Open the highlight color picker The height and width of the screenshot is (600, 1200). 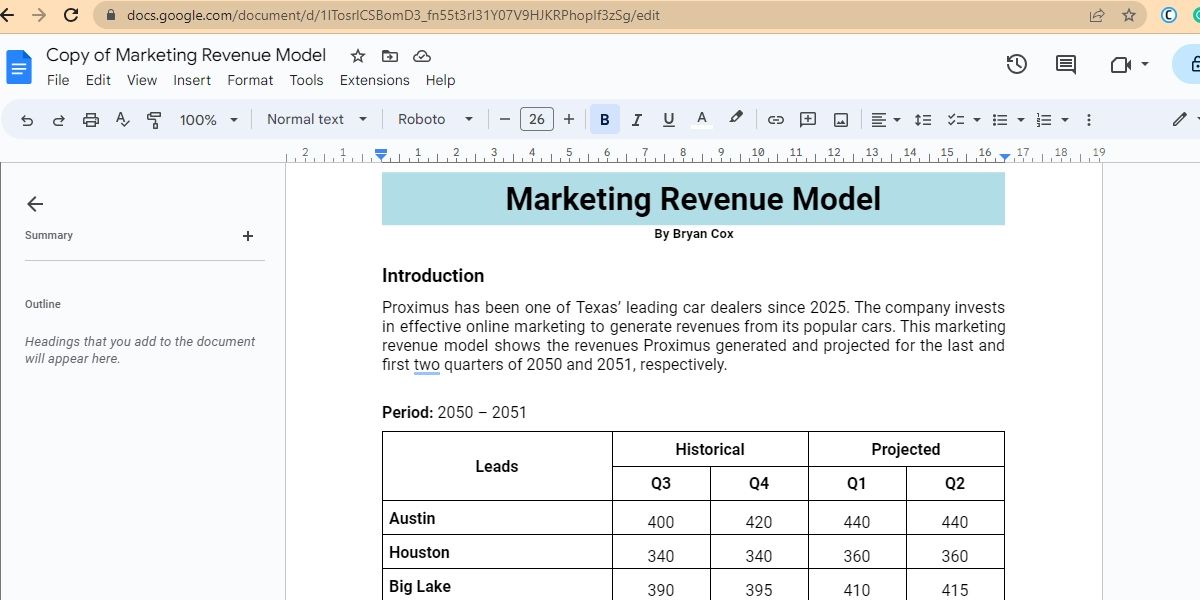tap(736, 119)
